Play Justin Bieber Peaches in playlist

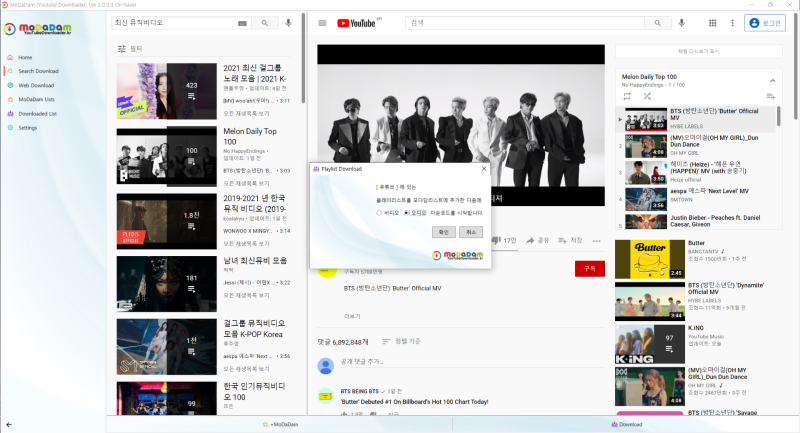[x=695, y=221]
